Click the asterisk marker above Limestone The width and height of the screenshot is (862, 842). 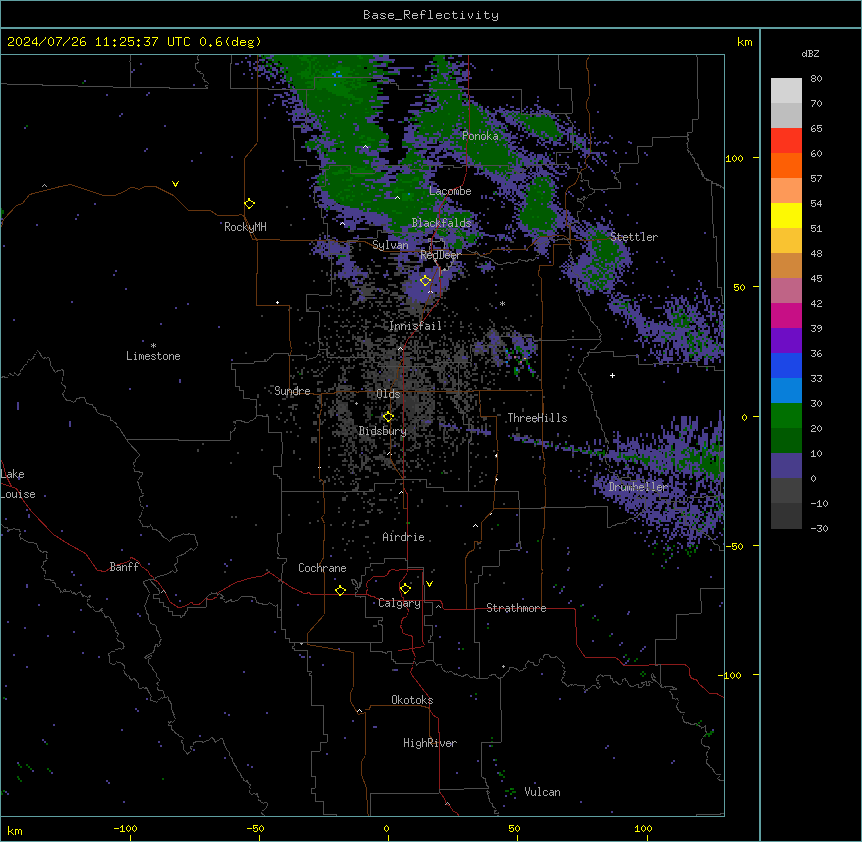[x=153, y=346]
